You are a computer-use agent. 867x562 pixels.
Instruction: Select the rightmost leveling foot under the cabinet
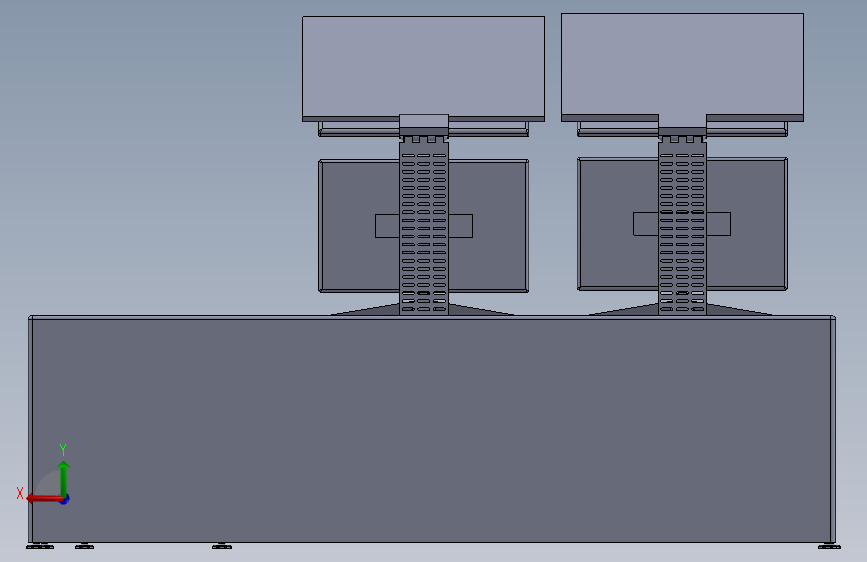[x=829, y=547]
